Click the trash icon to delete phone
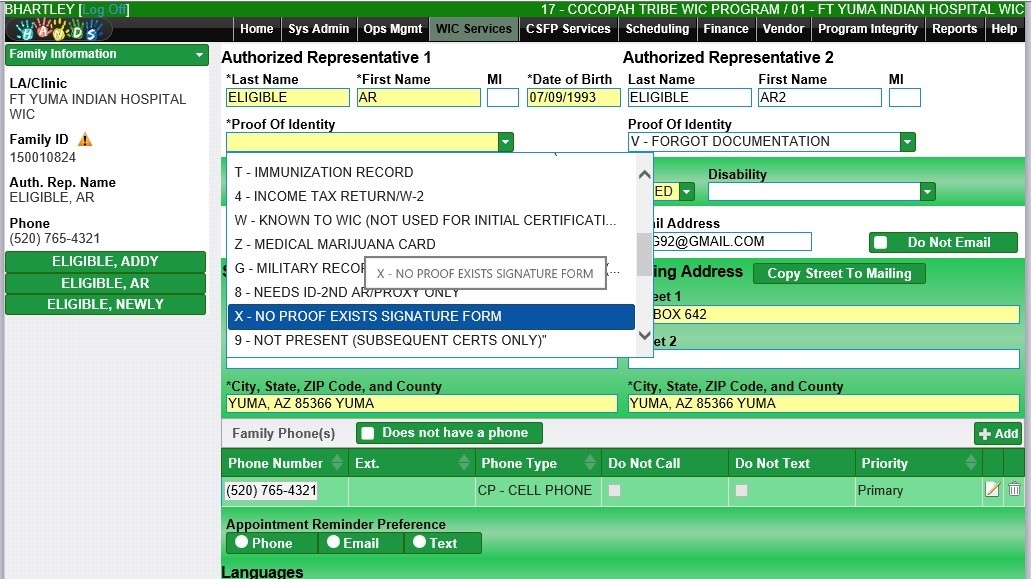The image size is (1031, 579). [x=1014, y=490]
